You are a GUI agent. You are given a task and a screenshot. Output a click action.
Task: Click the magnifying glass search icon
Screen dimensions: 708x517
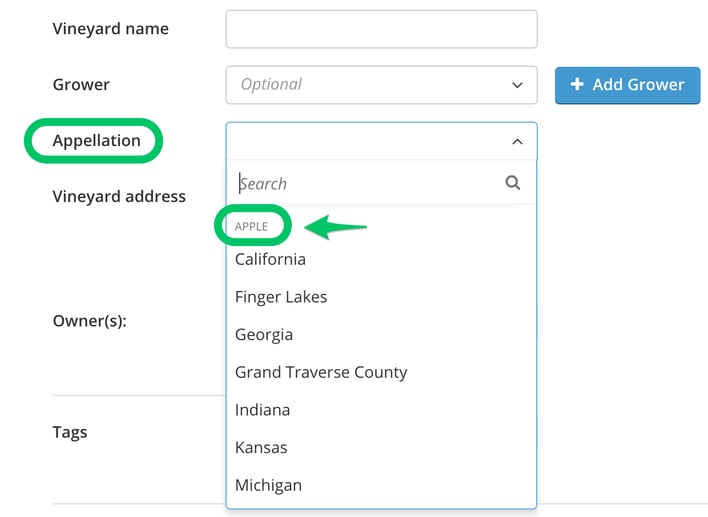[512, 183]
